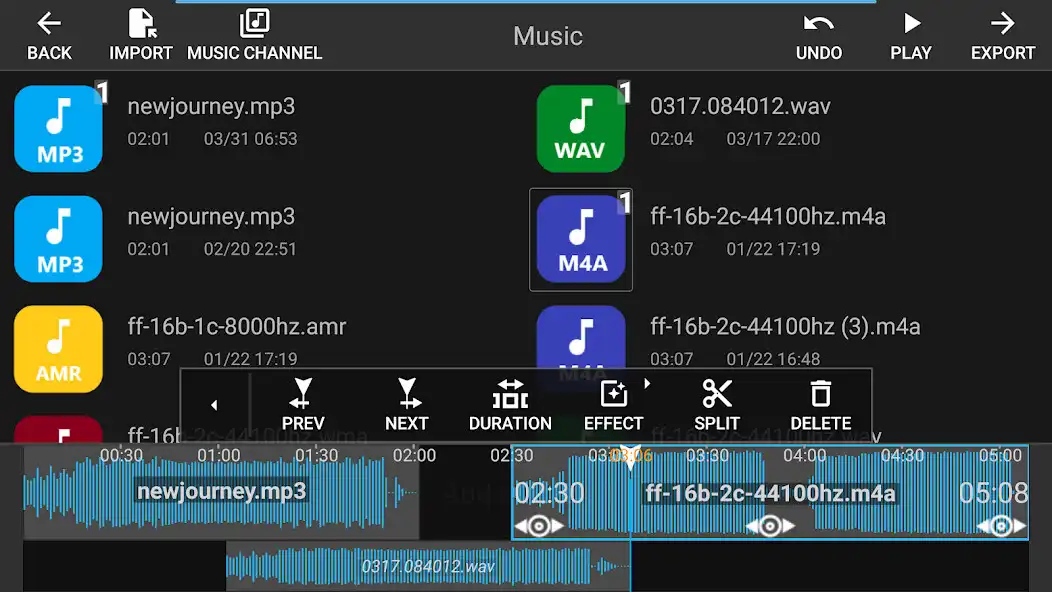Screen dimensions: 1052x592
Task: Play the music project
Action: (x=910, y=37)
